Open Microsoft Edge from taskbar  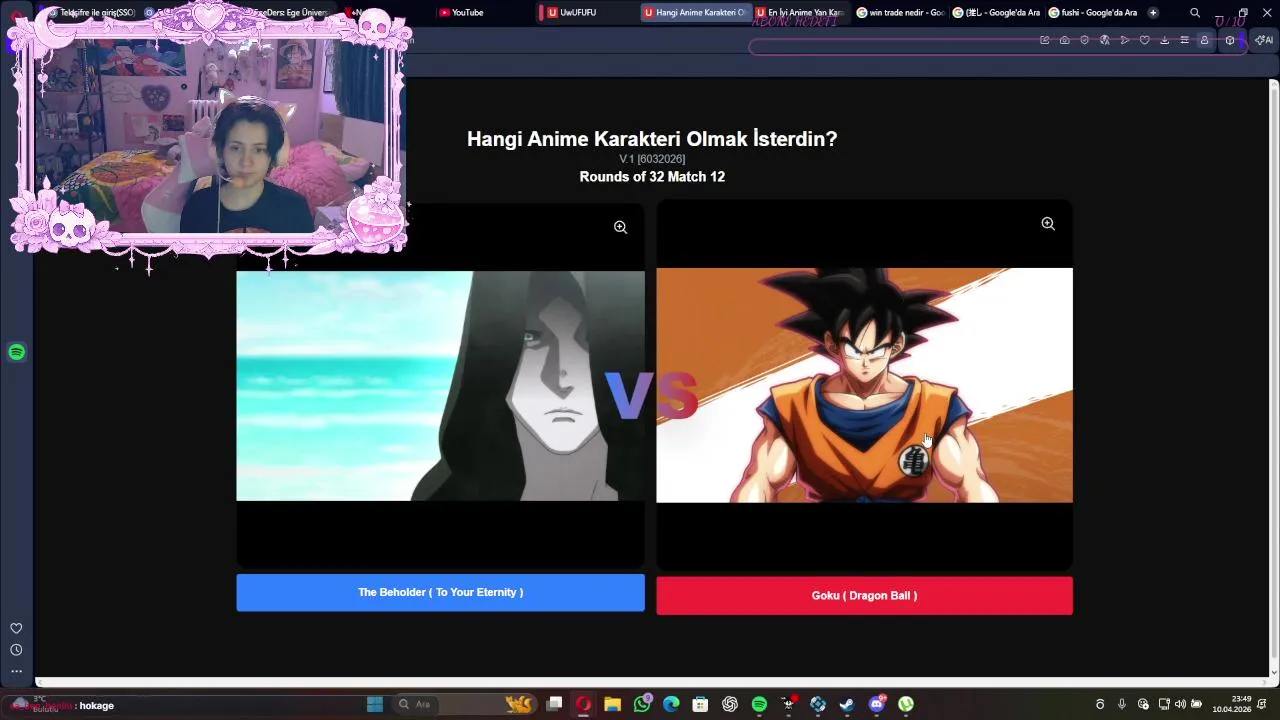tap(671, 704)
